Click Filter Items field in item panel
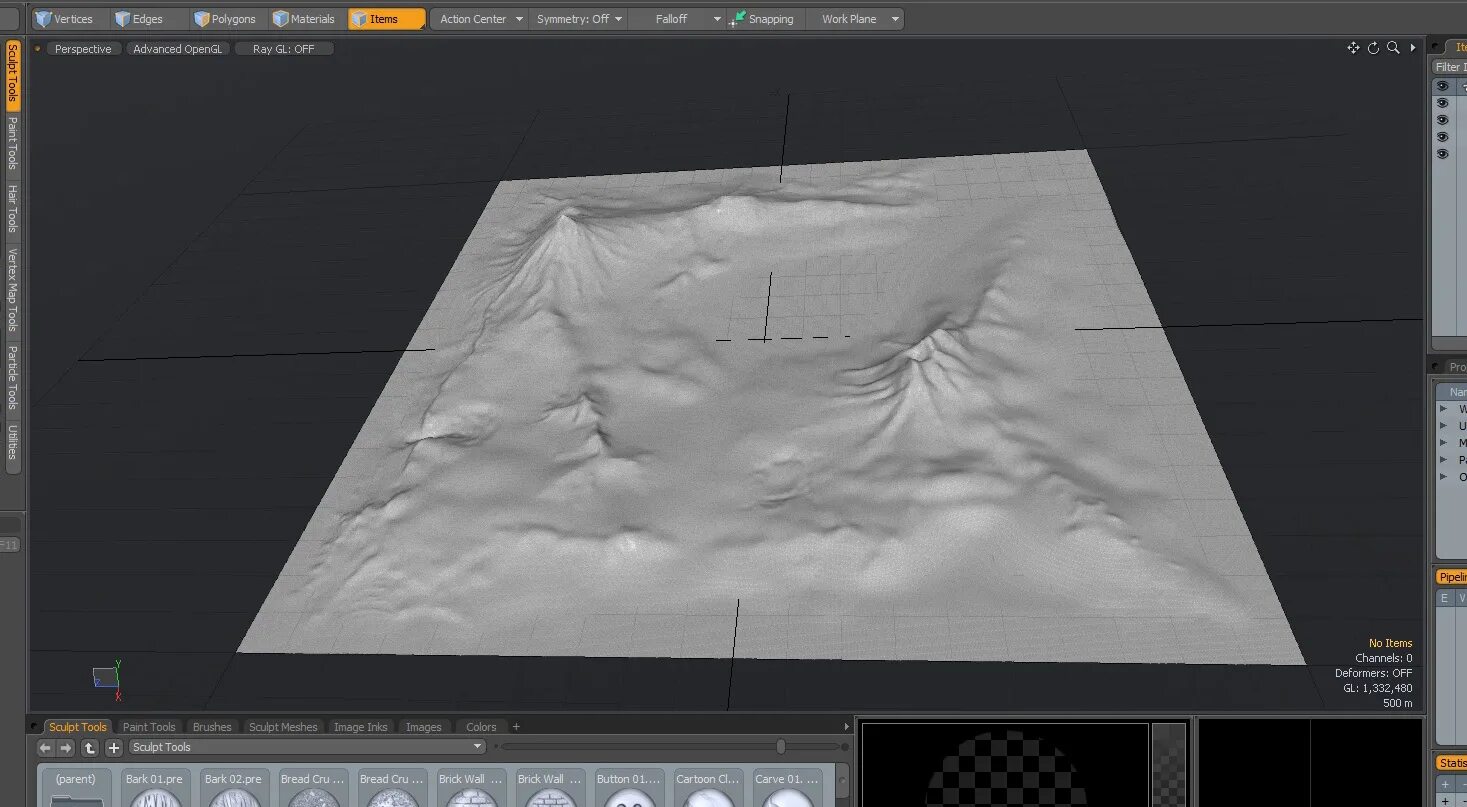 pyautogui.click(x=1449, y=67)
